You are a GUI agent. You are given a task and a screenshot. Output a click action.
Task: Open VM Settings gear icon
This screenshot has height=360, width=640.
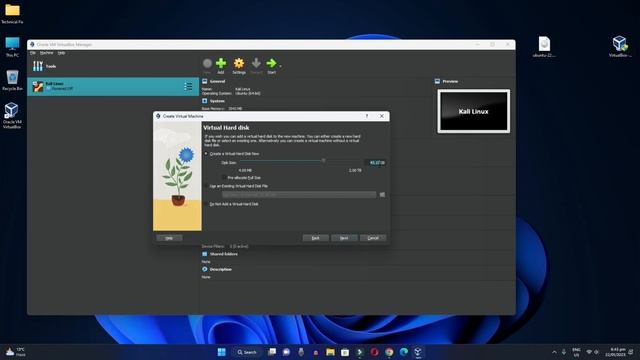point(239,63)
